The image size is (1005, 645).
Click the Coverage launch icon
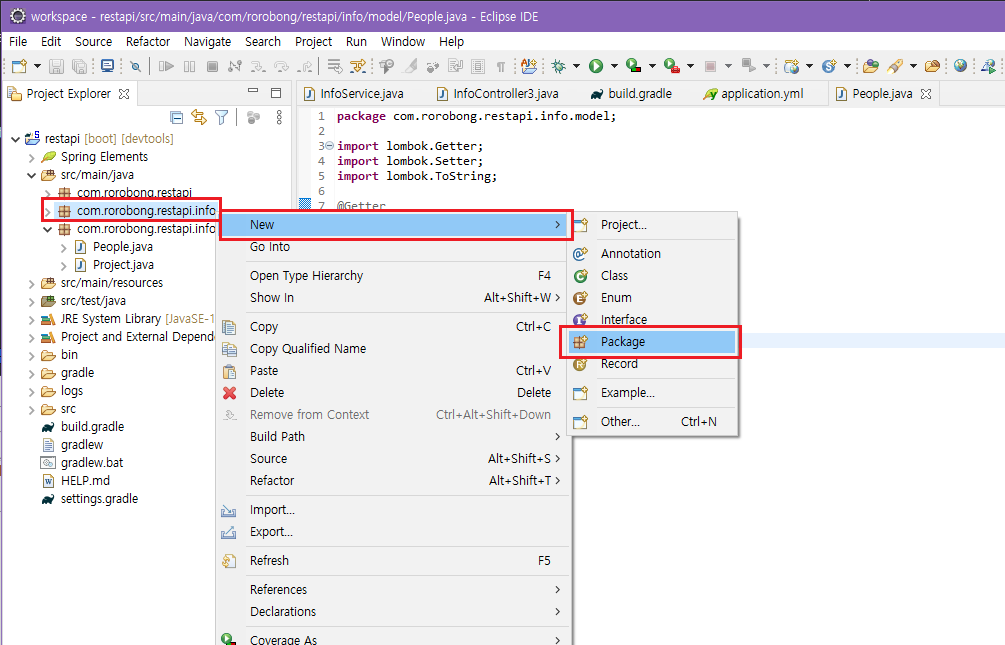click(633, 66)
